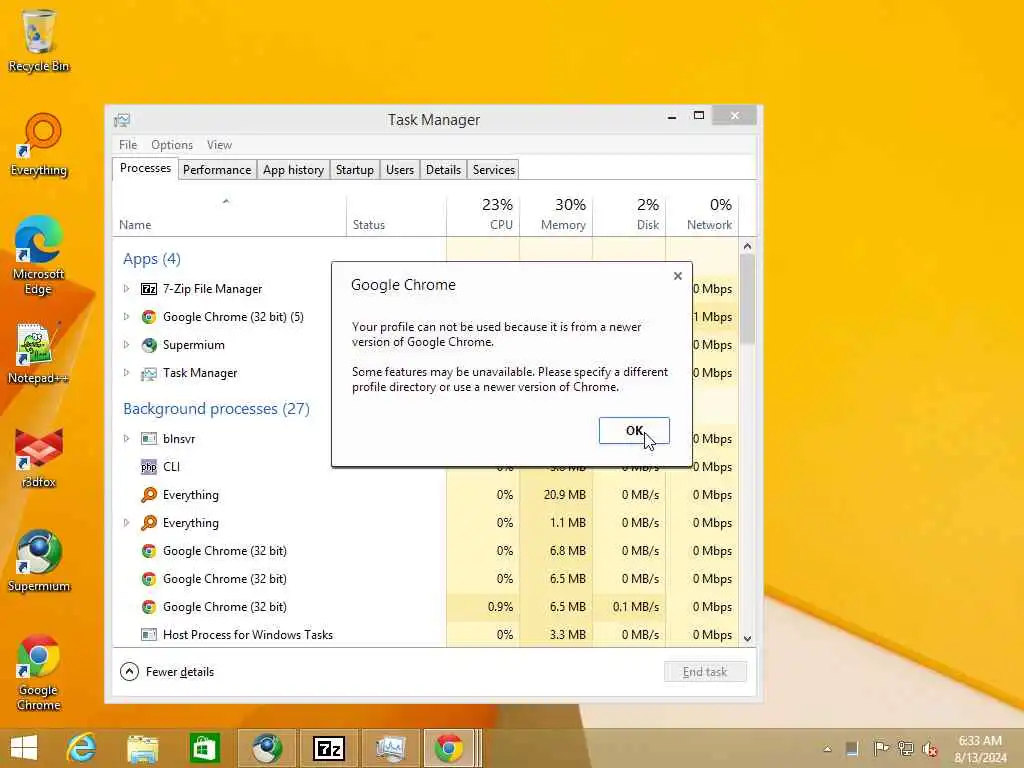
Task: Click the Task Manager app row icon
Action: coord(149,373)
